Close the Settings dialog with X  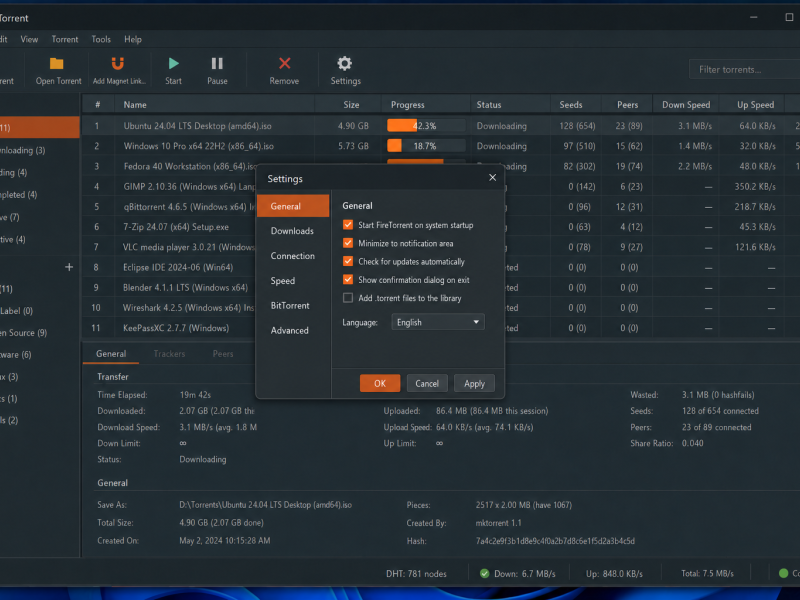click(492, 178)
